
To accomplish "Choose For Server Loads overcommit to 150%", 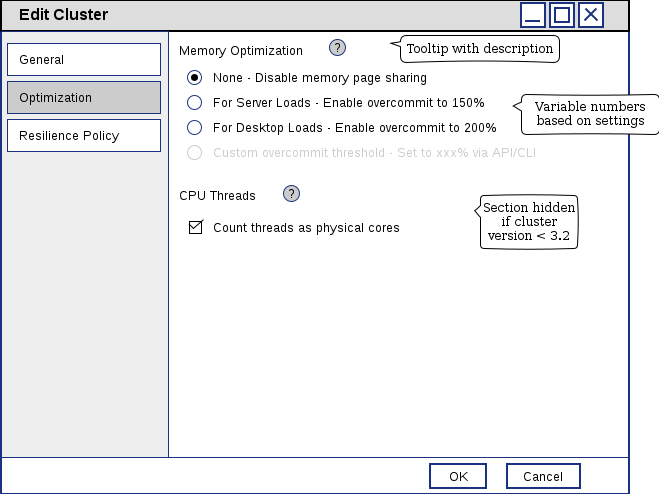I will (195, 102).
